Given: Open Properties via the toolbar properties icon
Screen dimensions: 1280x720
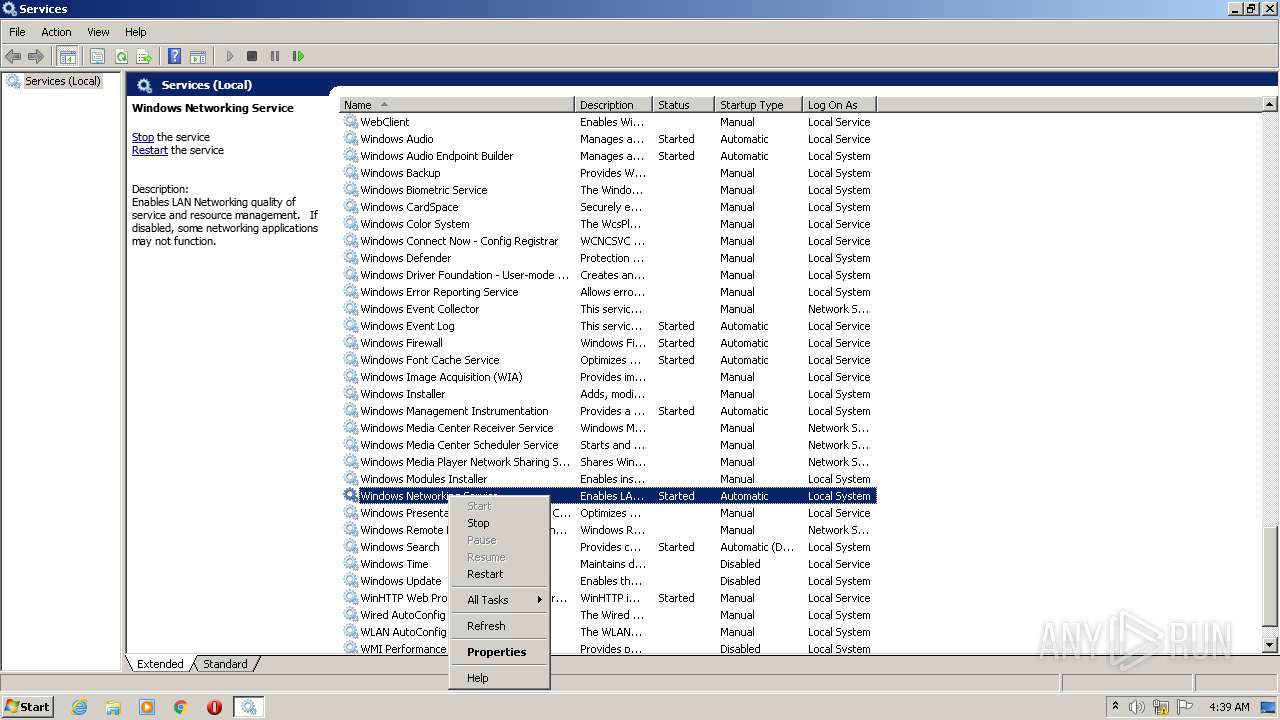Looking at the screenshot, I should [97, 56].
